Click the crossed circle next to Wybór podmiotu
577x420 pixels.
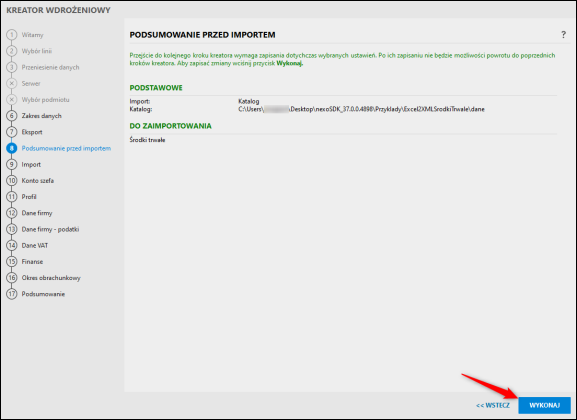[12, 100]
